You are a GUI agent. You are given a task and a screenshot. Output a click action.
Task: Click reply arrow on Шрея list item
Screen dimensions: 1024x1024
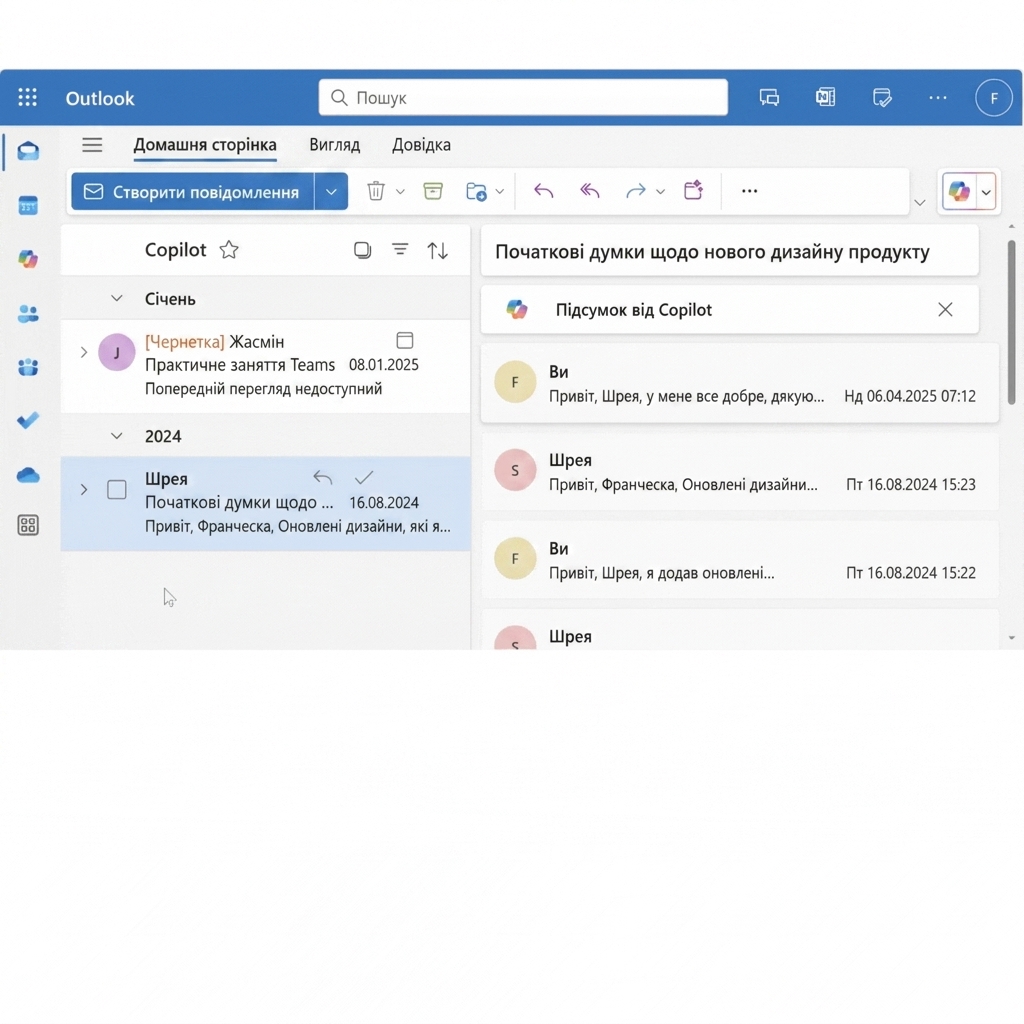point(323,477)
